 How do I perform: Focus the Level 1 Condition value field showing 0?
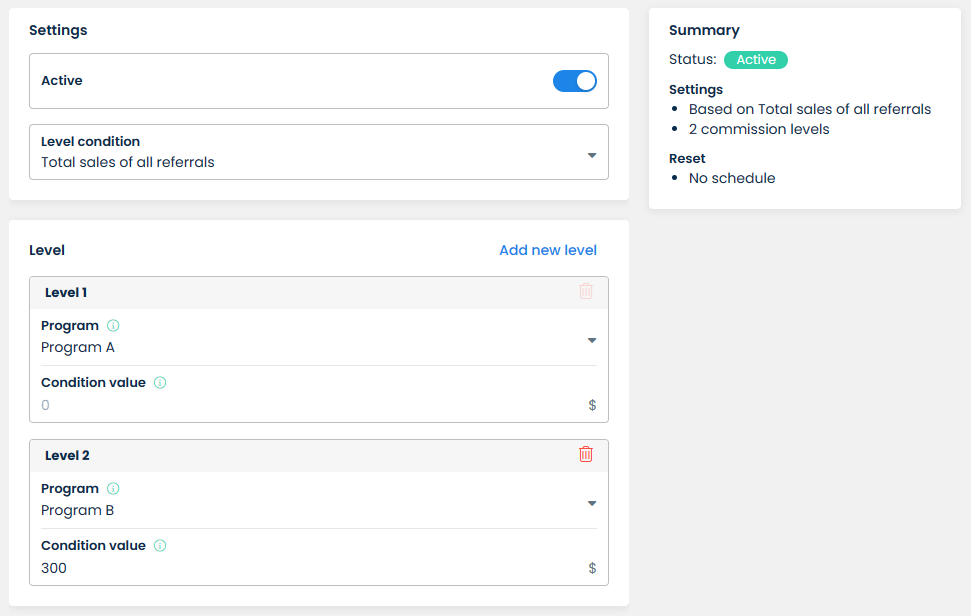(x=300, y=405)
